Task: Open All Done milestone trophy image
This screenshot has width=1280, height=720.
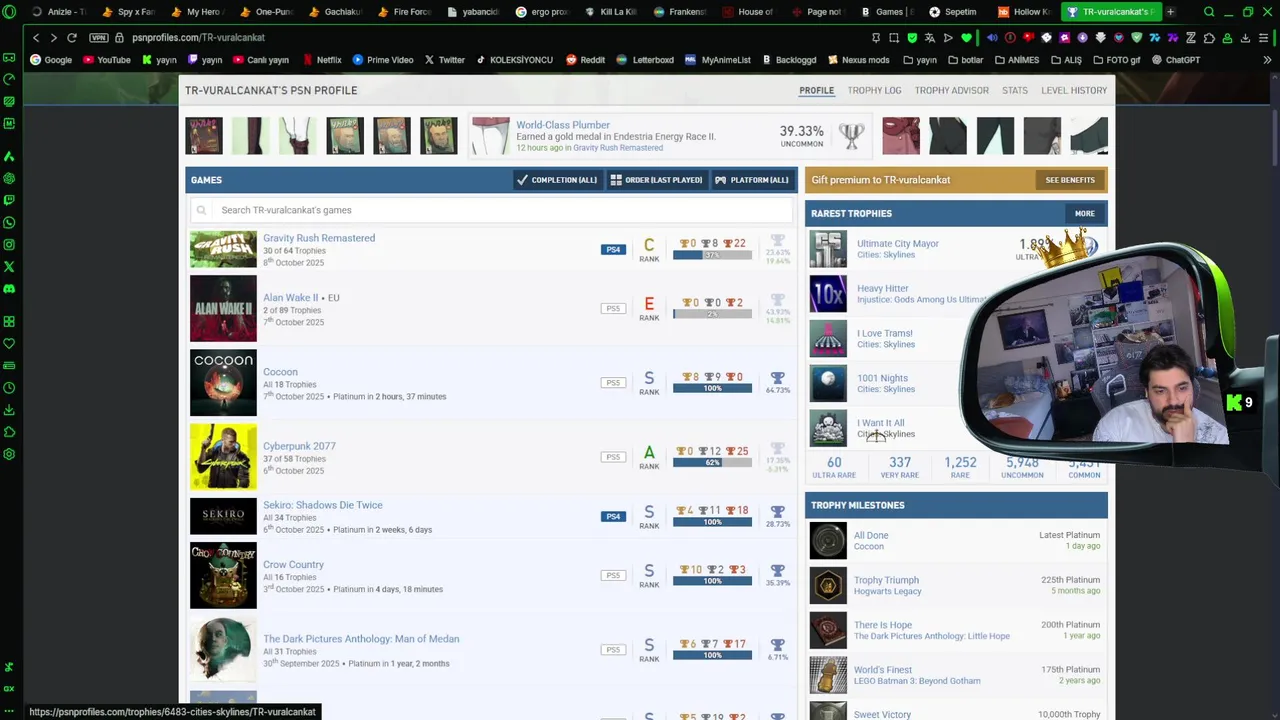Action: 828,541
